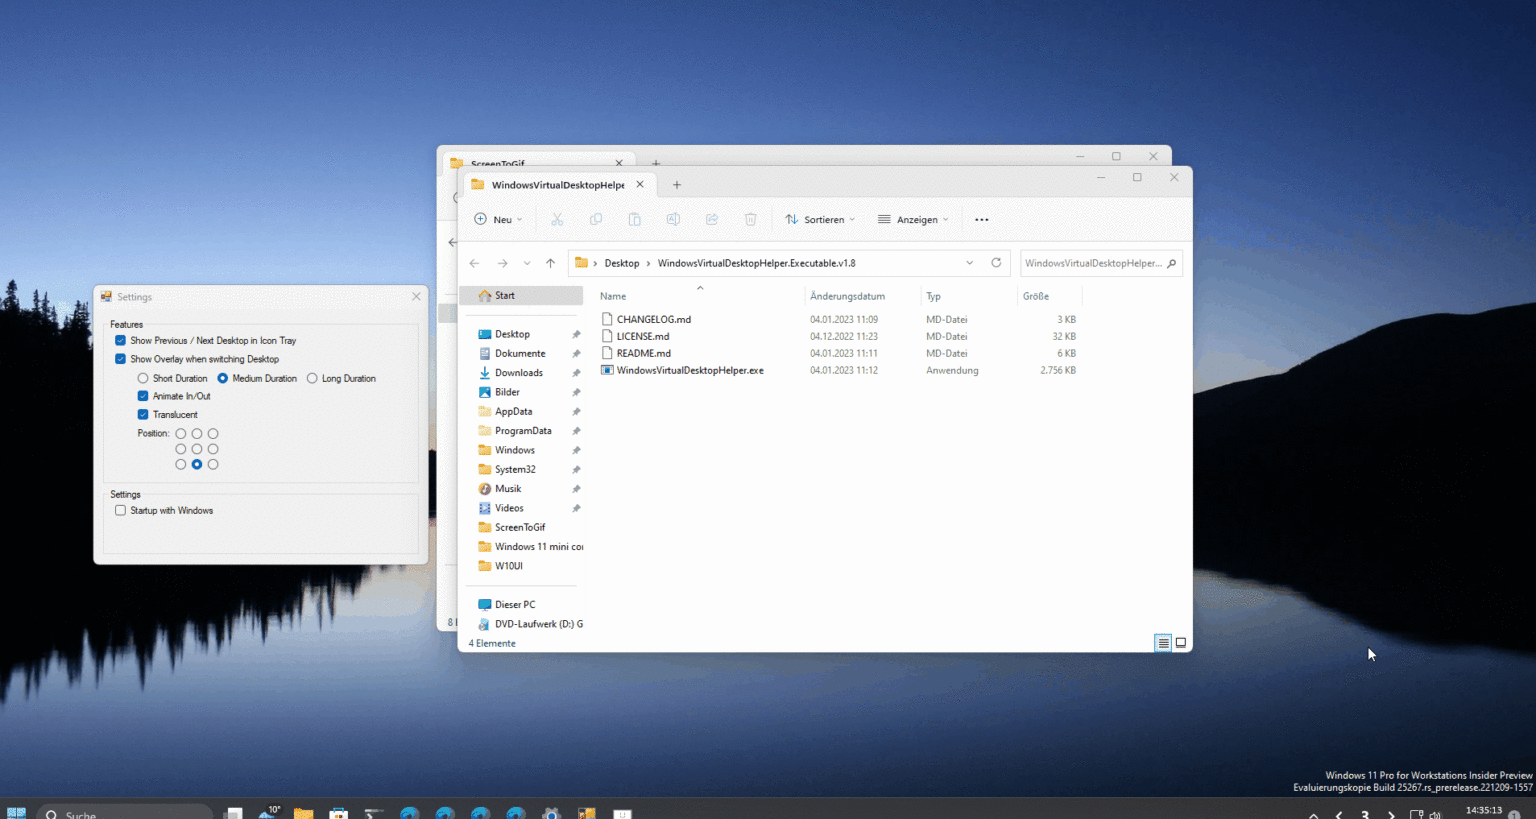Open the See more menu (three dots)
Image resolution: width=1536 pixels, height=819 pixels.
point(981,219)
